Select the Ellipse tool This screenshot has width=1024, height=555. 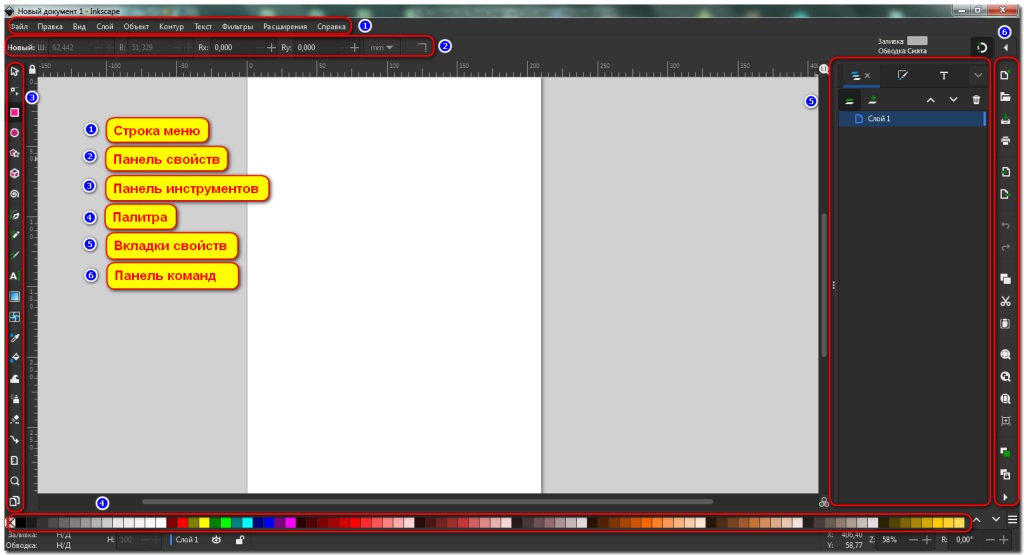pyautogui.click(x=15, y=133)
